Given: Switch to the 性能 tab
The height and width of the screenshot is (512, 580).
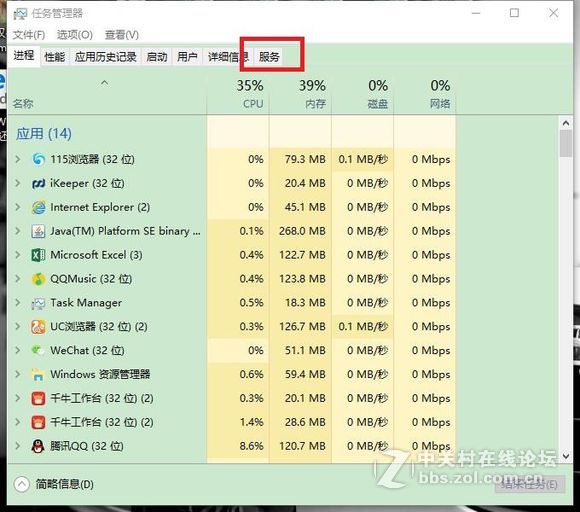Looking at the screenshot, I should coord(54,57).
